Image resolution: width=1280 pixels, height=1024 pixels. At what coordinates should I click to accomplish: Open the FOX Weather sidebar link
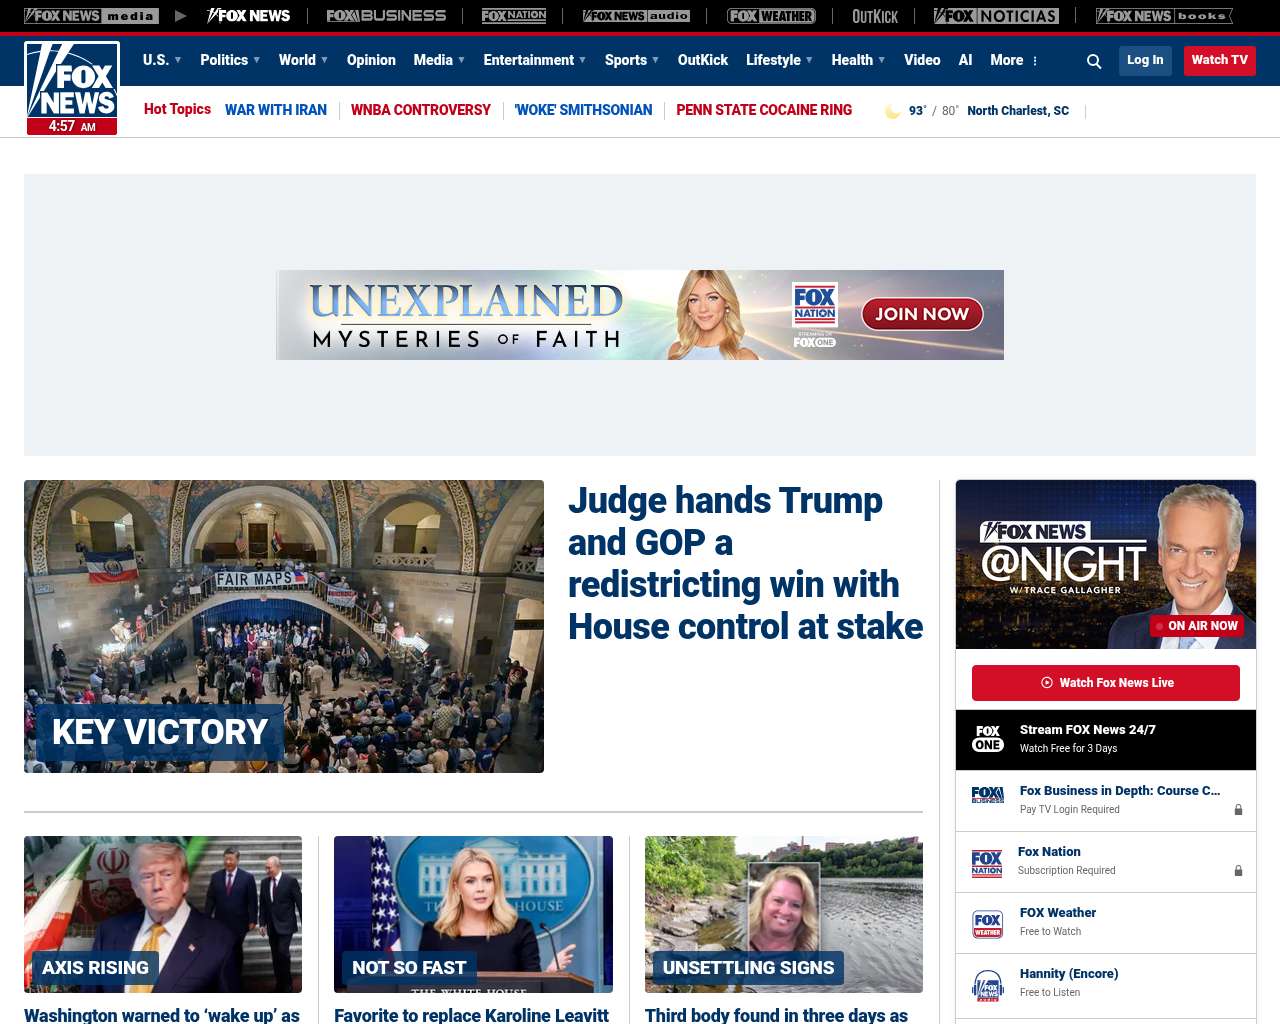(x=1058, y=913)
